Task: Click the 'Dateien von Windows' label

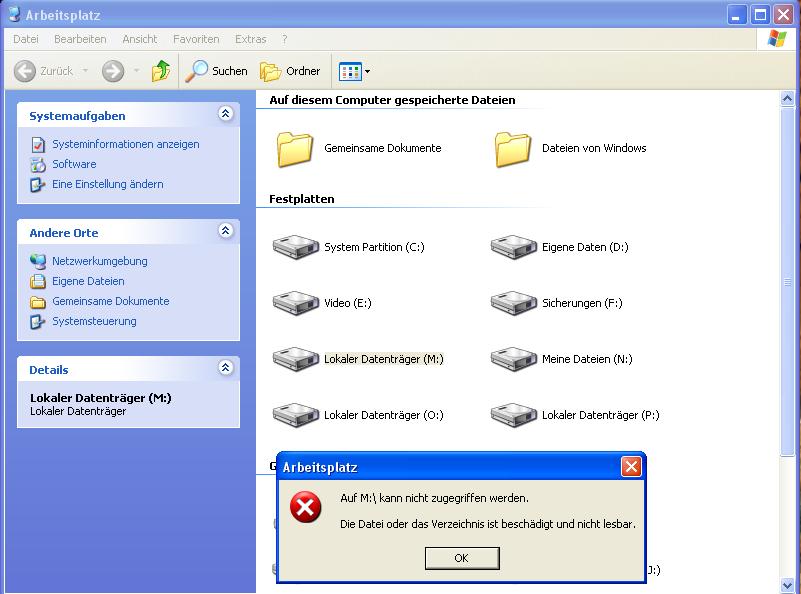Action: point(594,148)
